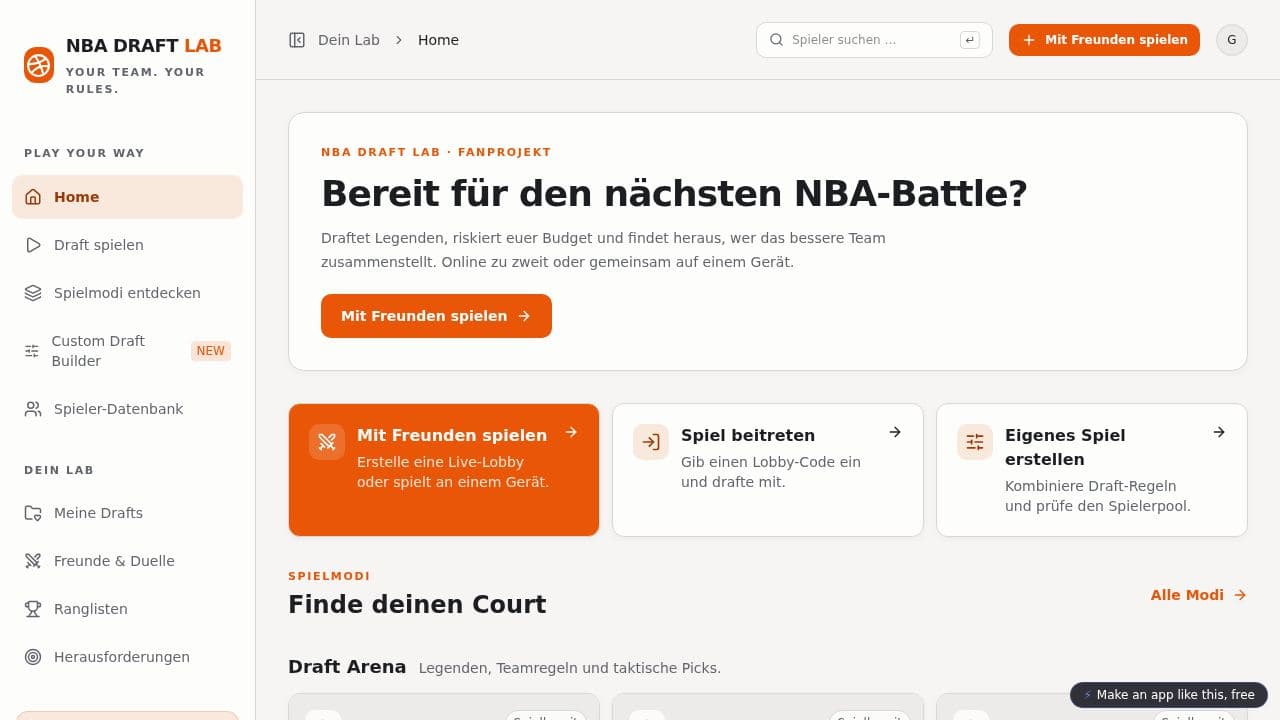Viewport: 1280px width, 720px height.
Task: Click the Spieler-Datenbank people icon
Action: coord(33,409)
